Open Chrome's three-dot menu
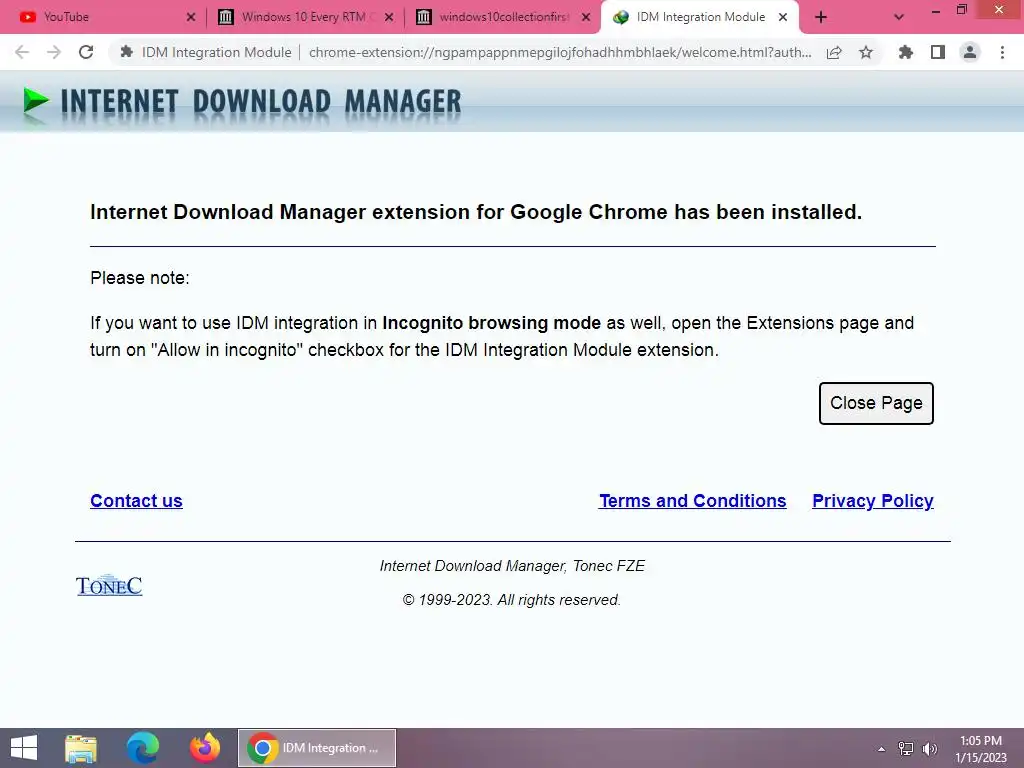The image size is (1024, 768). click(1002, 52)
